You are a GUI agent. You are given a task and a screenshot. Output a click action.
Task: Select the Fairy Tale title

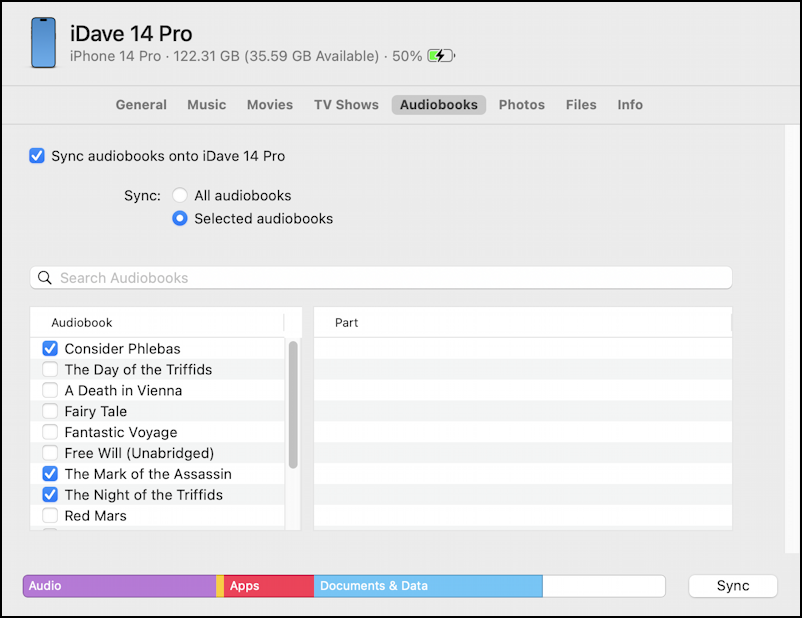tap(96, 411)
